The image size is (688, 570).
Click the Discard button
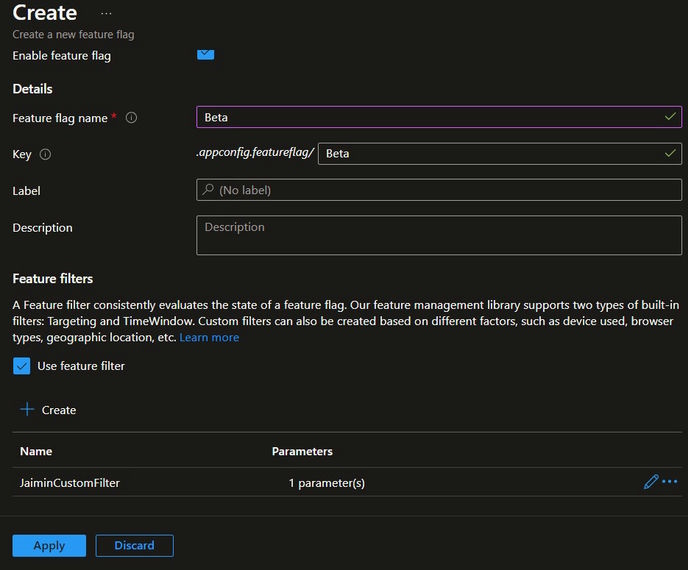pos(134,546)
